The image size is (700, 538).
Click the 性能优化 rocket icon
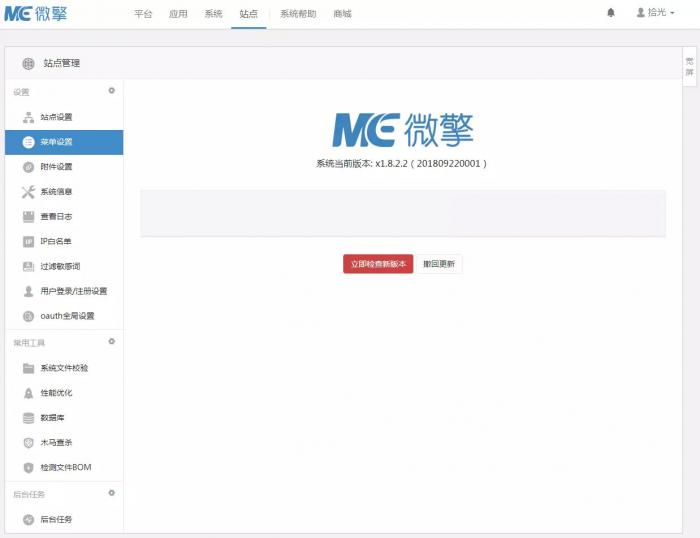point(29,393)
